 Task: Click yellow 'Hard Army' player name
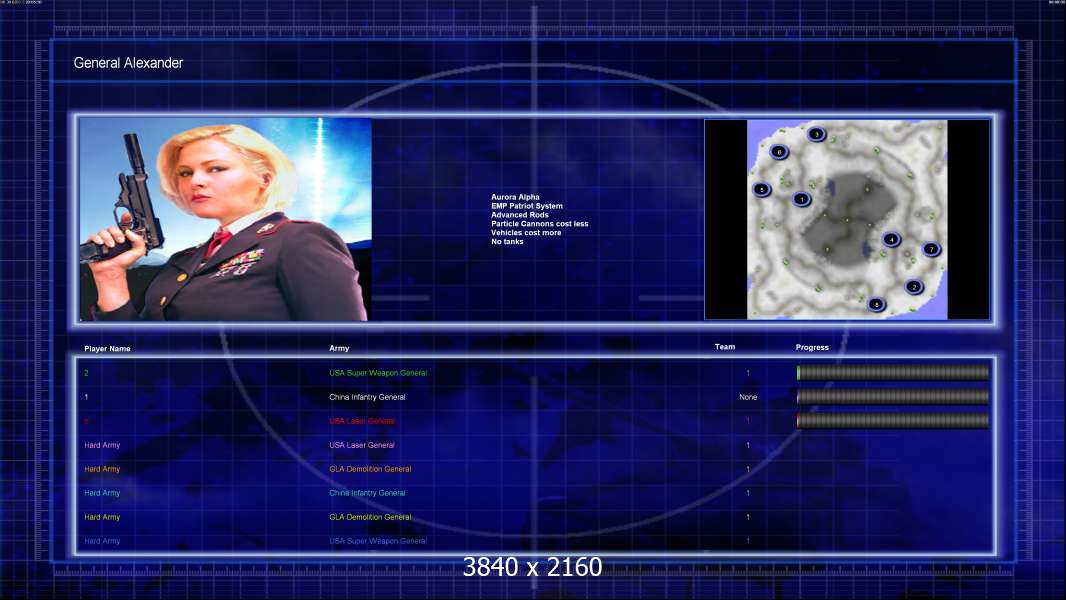102,517
